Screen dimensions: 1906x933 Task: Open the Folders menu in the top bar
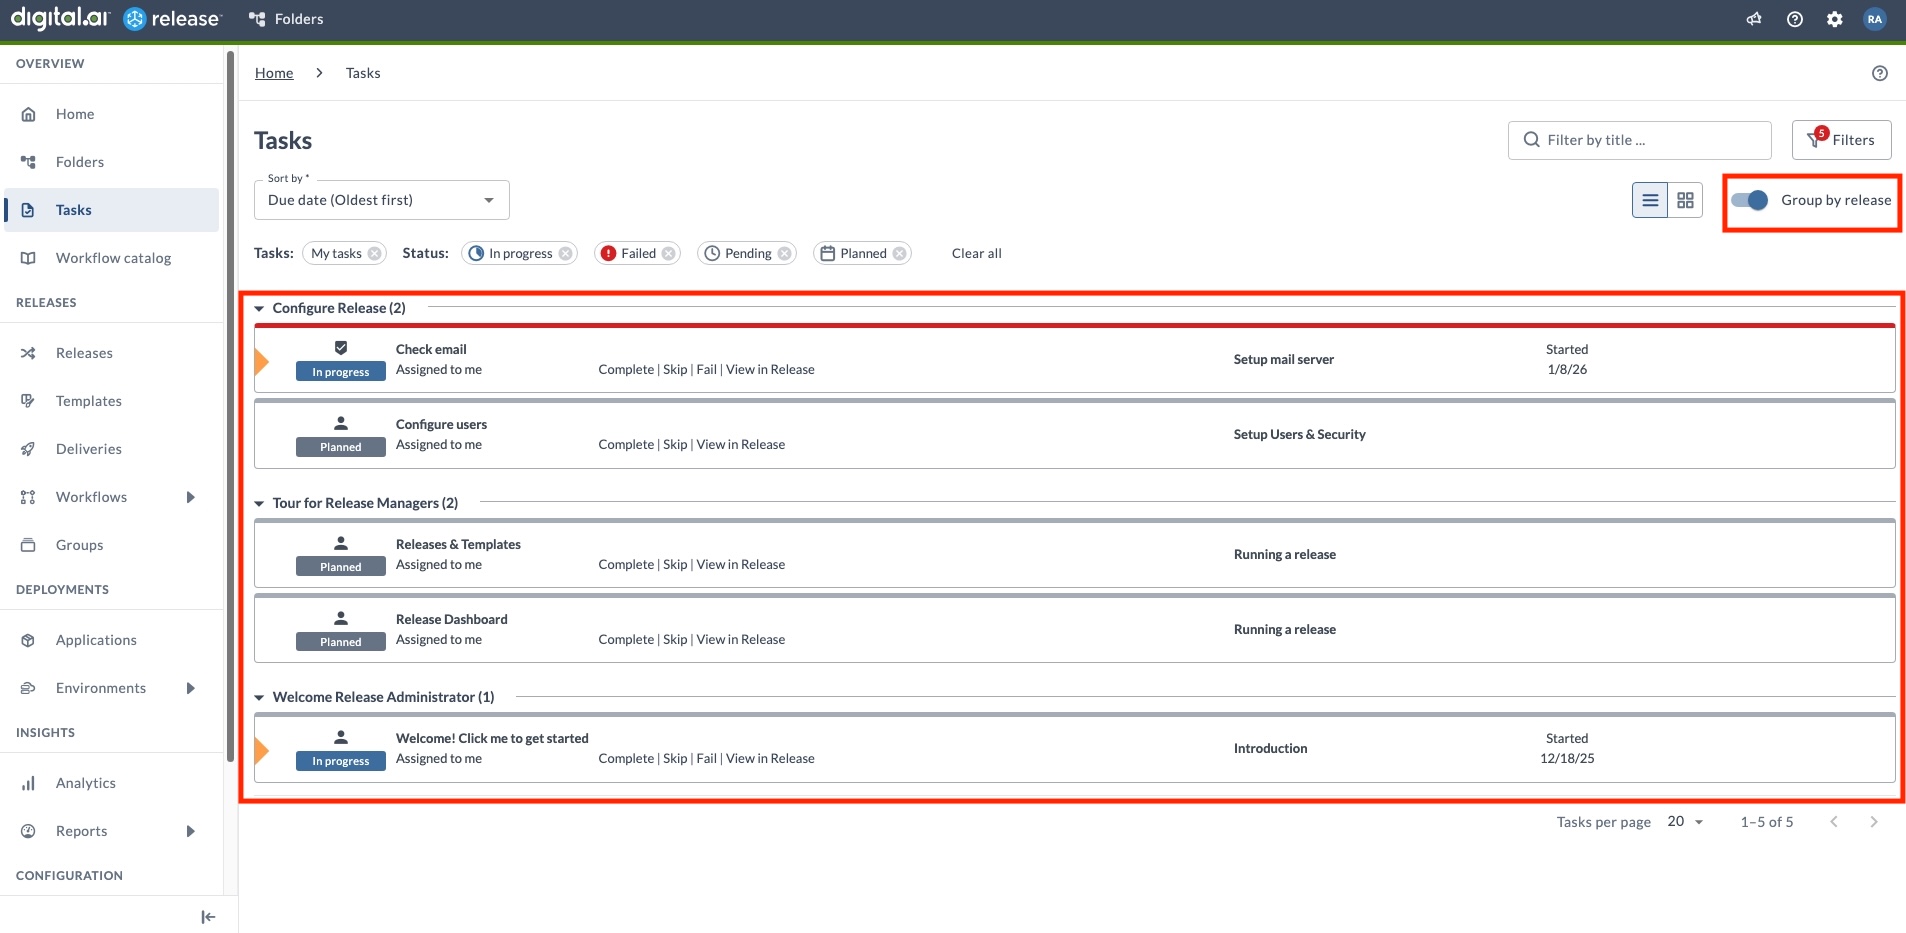[x=285, y=18]
